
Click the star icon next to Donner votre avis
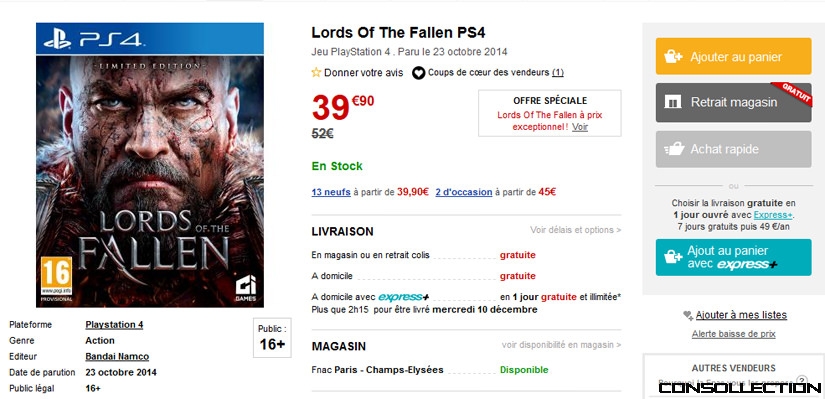(x=316, y=73)
